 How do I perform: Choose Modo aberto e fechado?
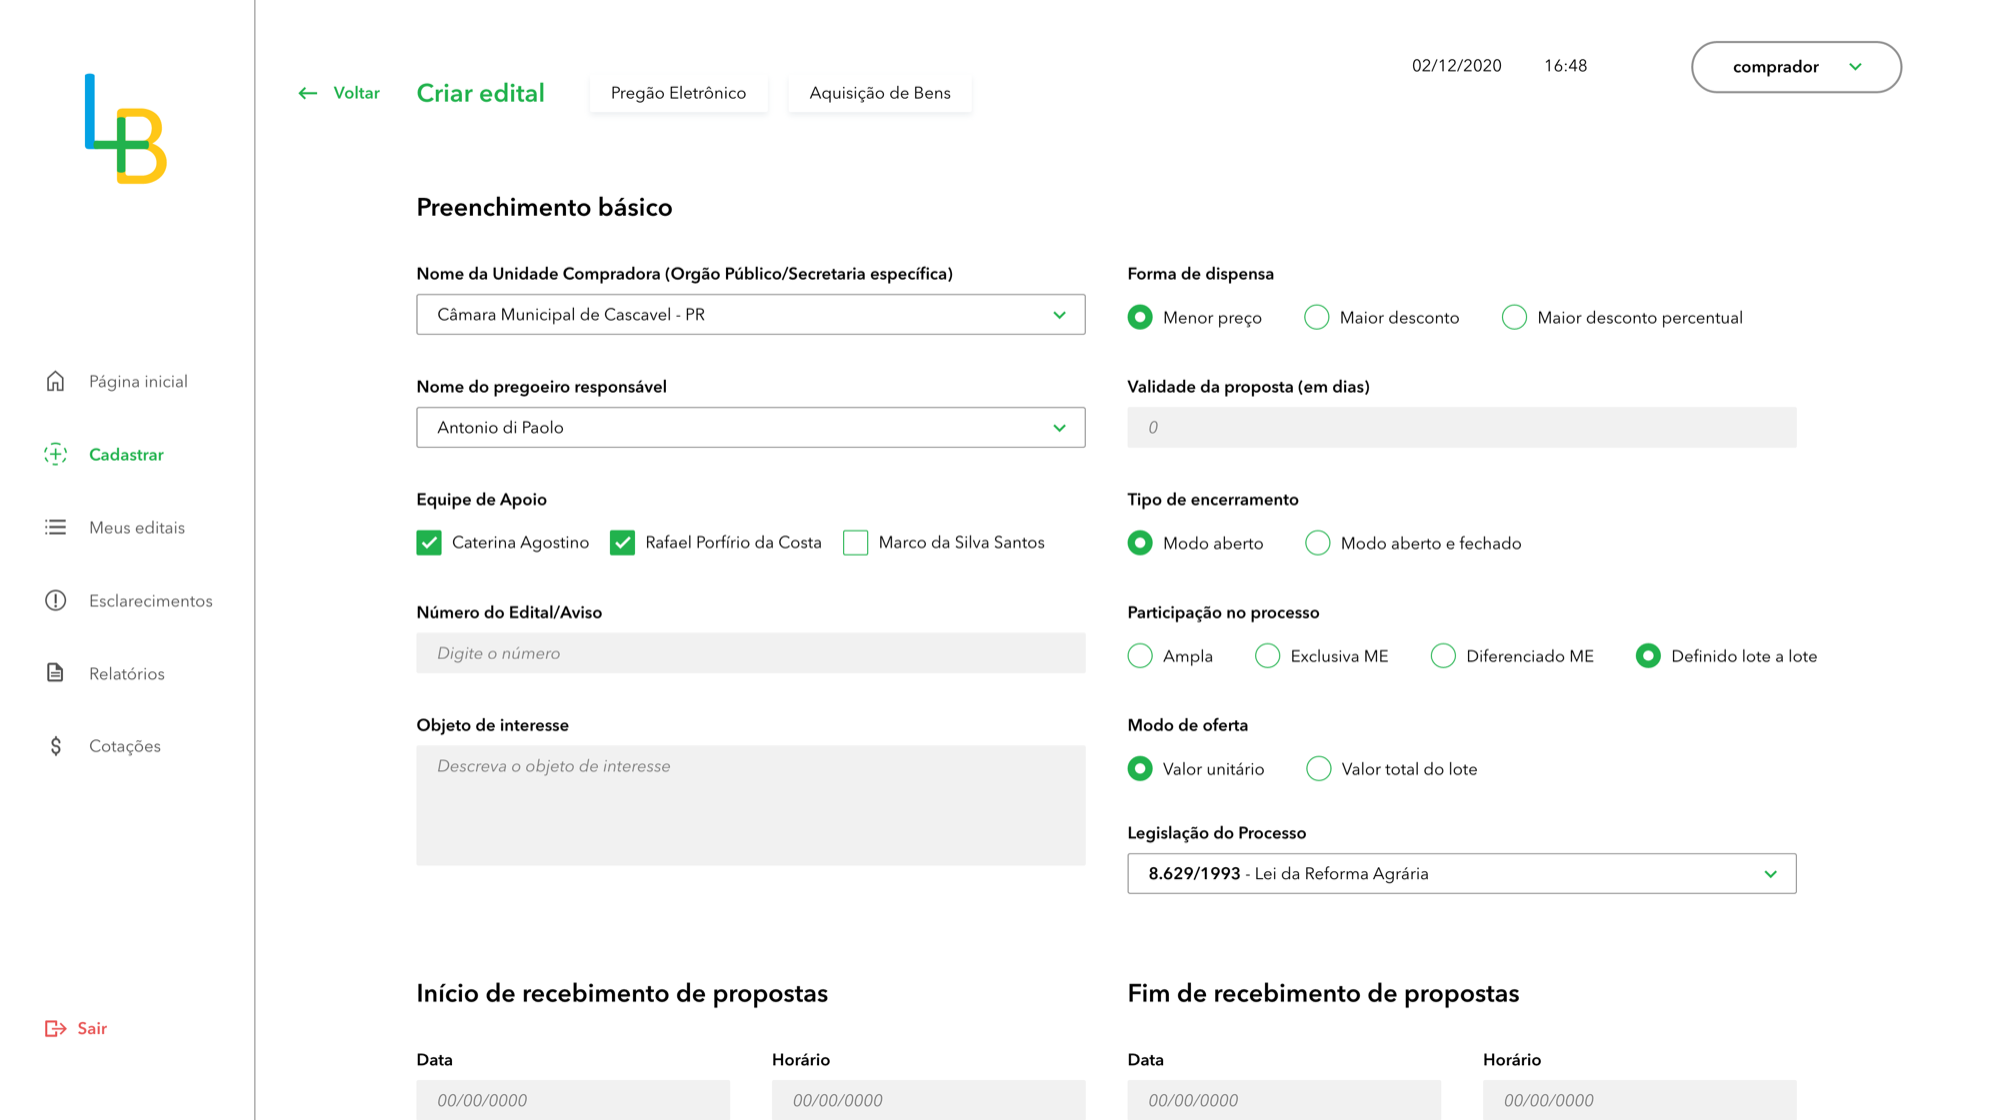pyautogui.click(x=1317, y=543)
